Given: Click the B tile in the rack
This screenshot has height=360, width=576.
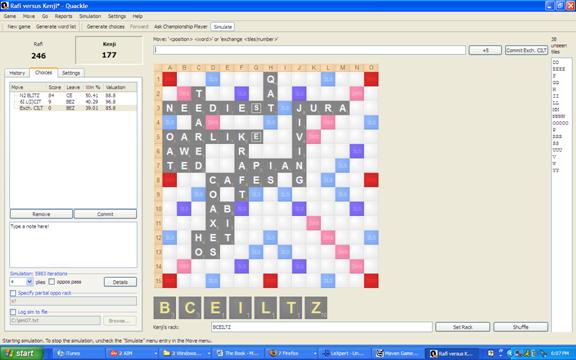Looking at the screenshot, I should point(165,308).
